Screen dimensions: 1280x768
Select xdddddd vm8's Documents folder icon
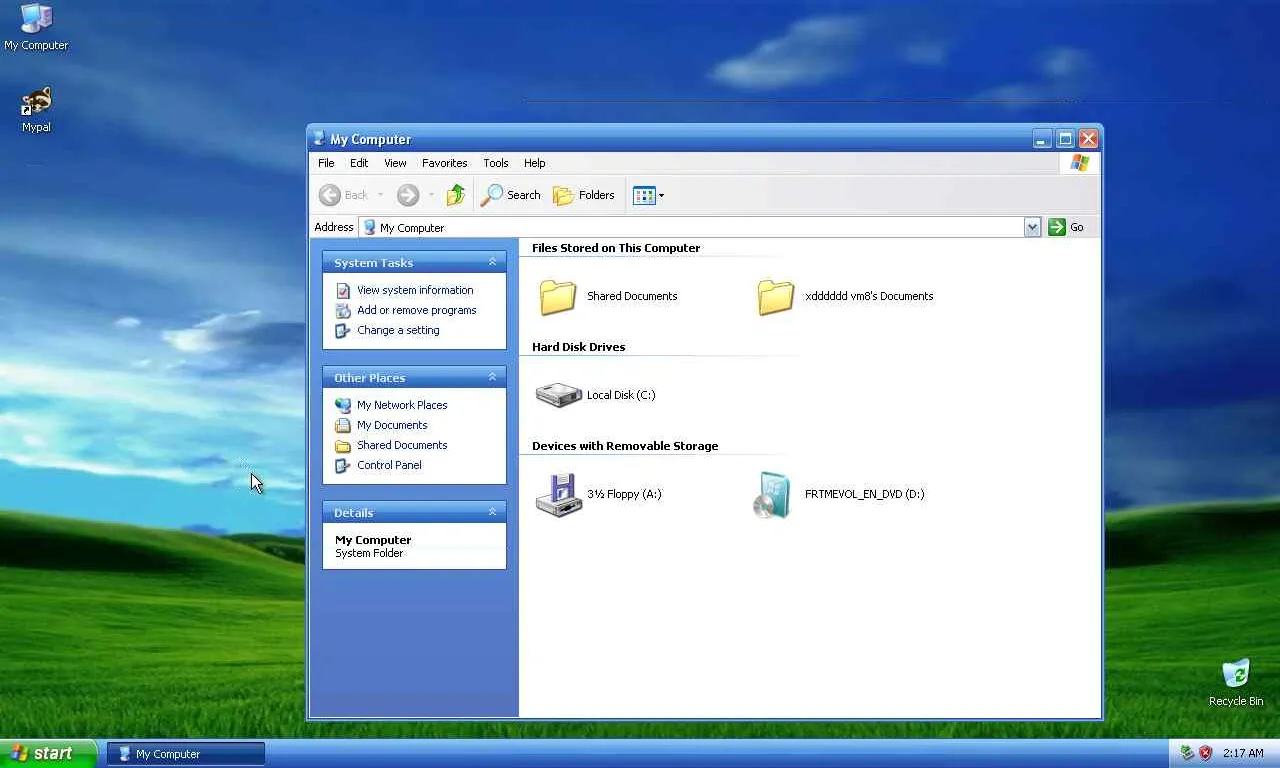776,296
